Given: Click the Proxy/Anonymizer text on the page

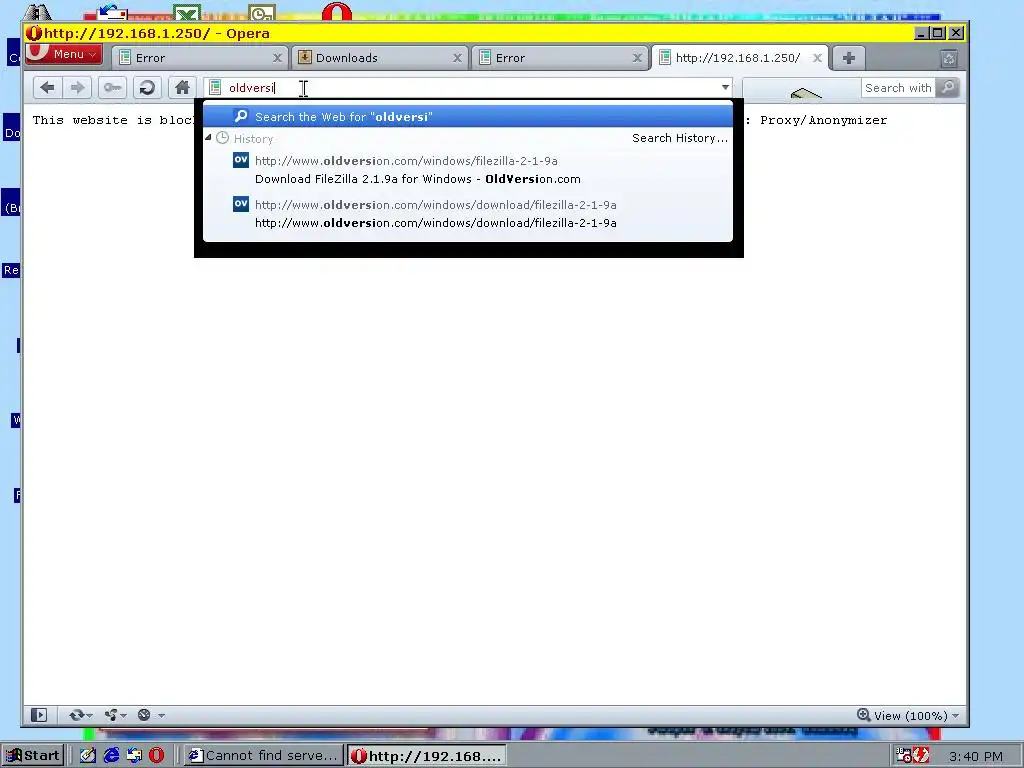Looking at the screenshot, I should [823, 120].
